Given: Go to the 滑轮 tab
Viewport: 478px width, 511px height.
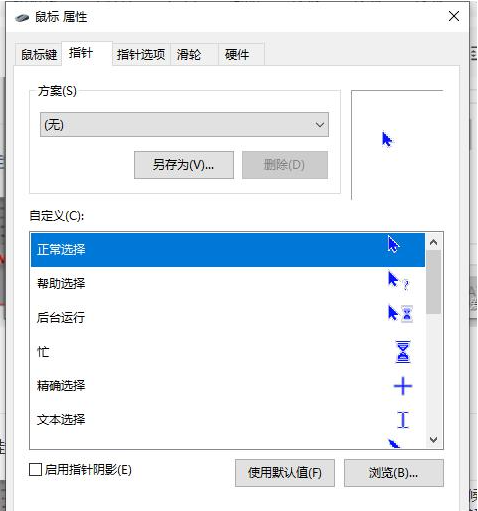Looking at the screenshot, I should 194,54.
